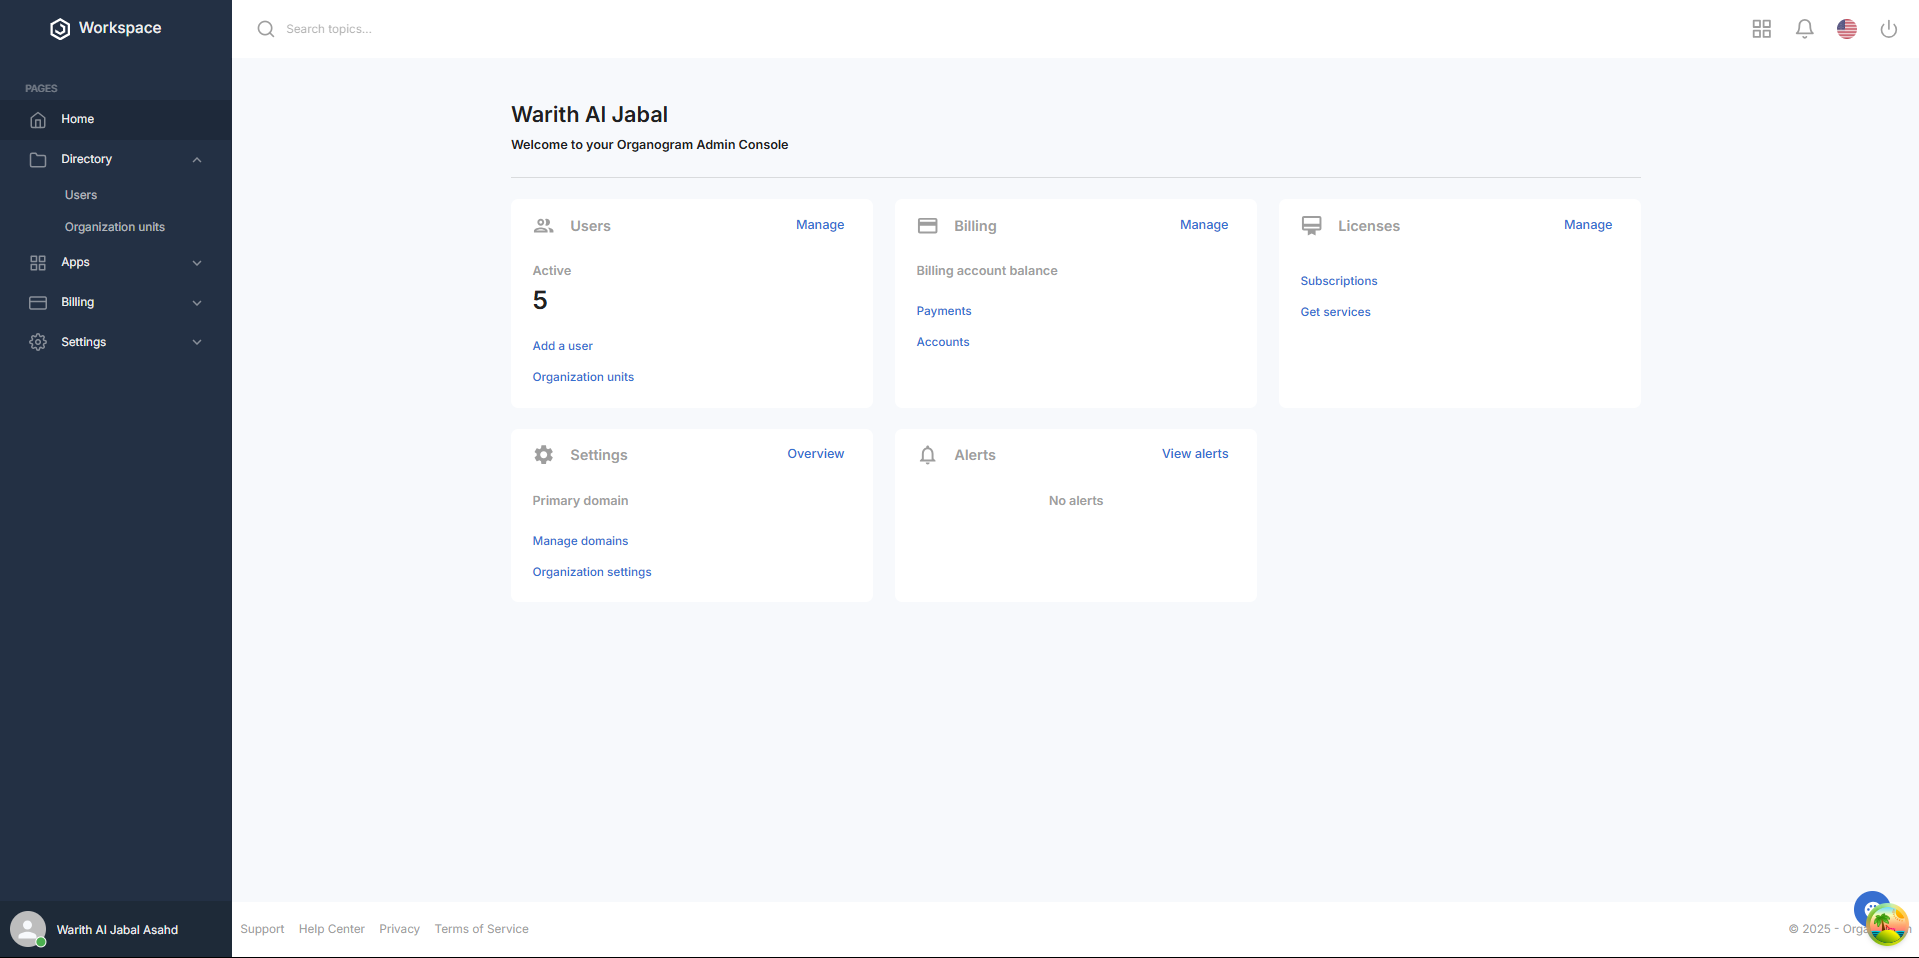Open the notifications bell icon
This screenshot has width=1919, height=958.
[1804, 29]
